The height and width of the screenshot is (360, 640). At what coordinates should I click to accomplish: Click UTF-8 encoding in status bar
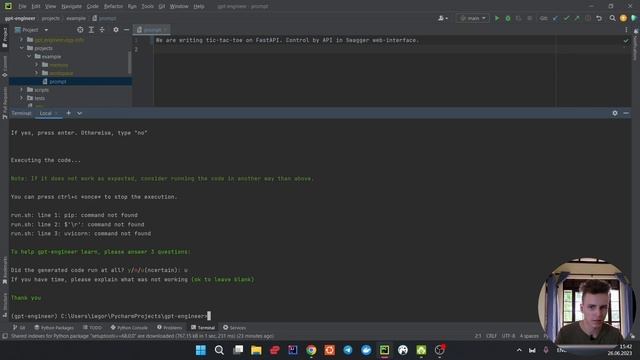(x=508, y=336)
